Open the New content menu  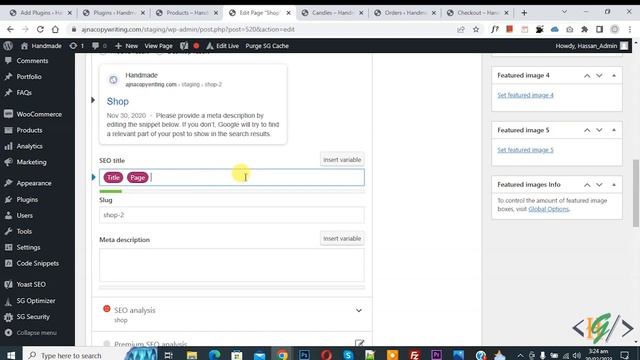pos(127,46)
